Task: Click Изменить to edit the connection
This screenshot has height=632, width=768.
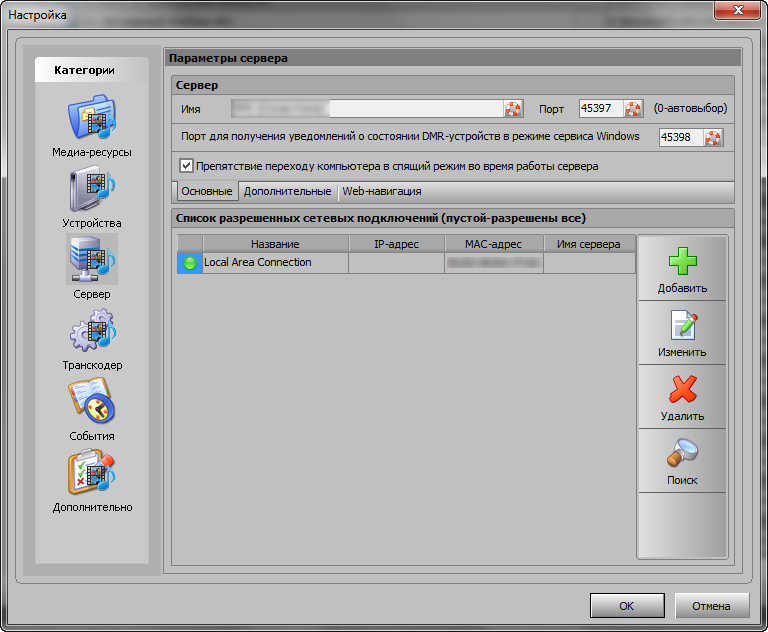Action: pyautogui.click(x=682, y=333)
